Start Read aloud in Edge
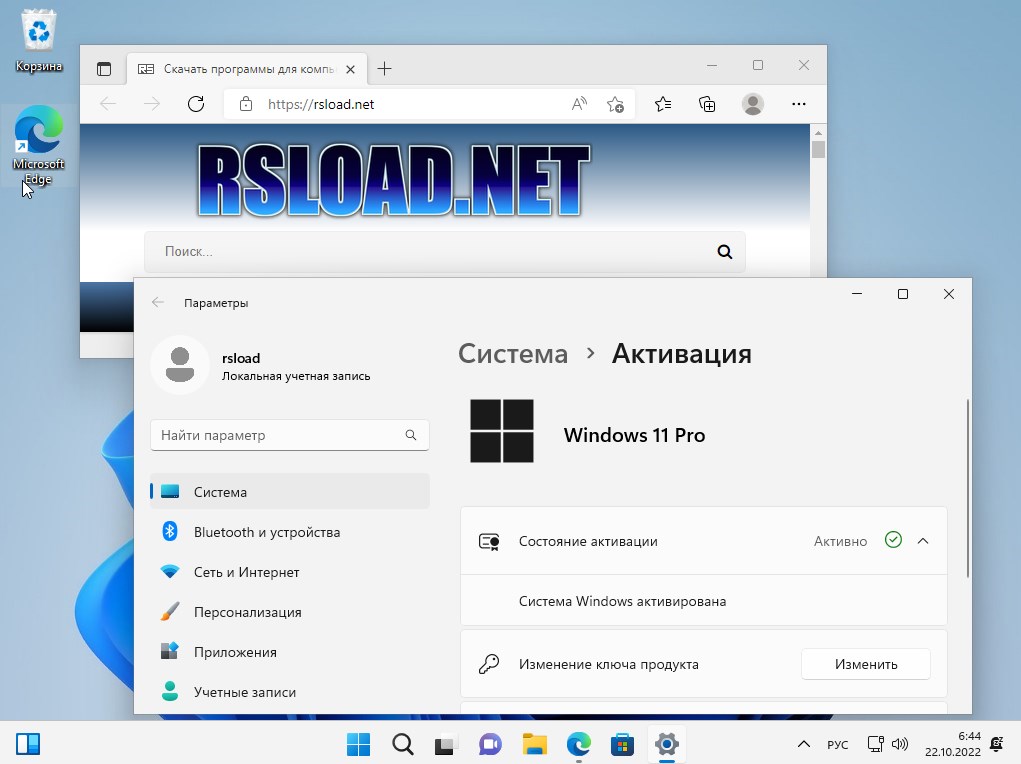This screenshot has height=764, width=1021. [579, 104]
